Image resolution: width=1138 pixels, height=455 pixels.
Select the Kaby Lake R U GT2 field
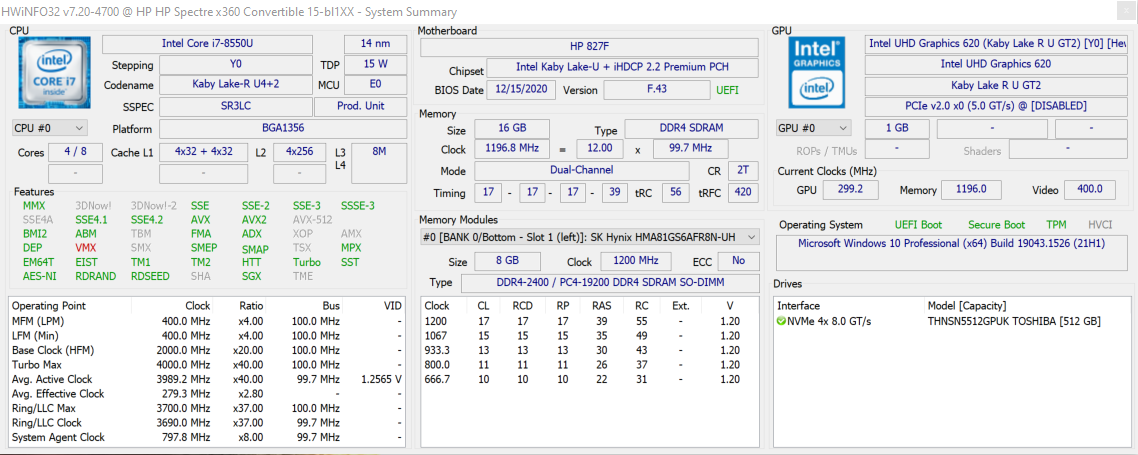pos(996,85)
